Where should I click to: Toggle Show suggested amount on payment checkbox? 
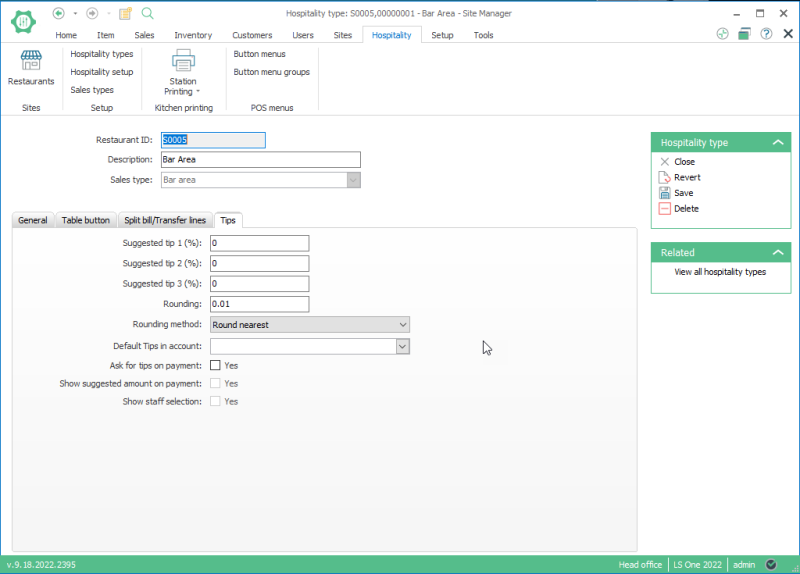(x=215, y=383)
